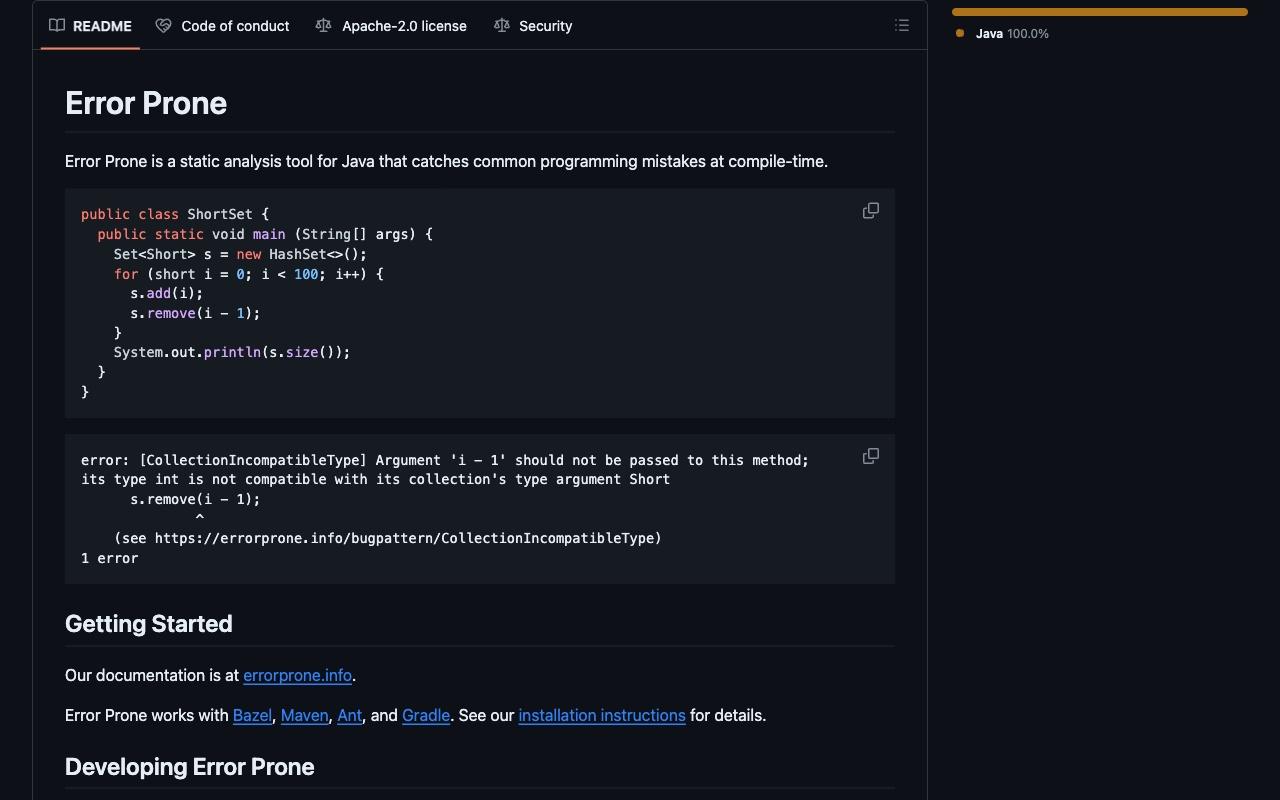
Task: Click the Java language progress bar
Action: pyautogui.click(x=1100, y=12)
